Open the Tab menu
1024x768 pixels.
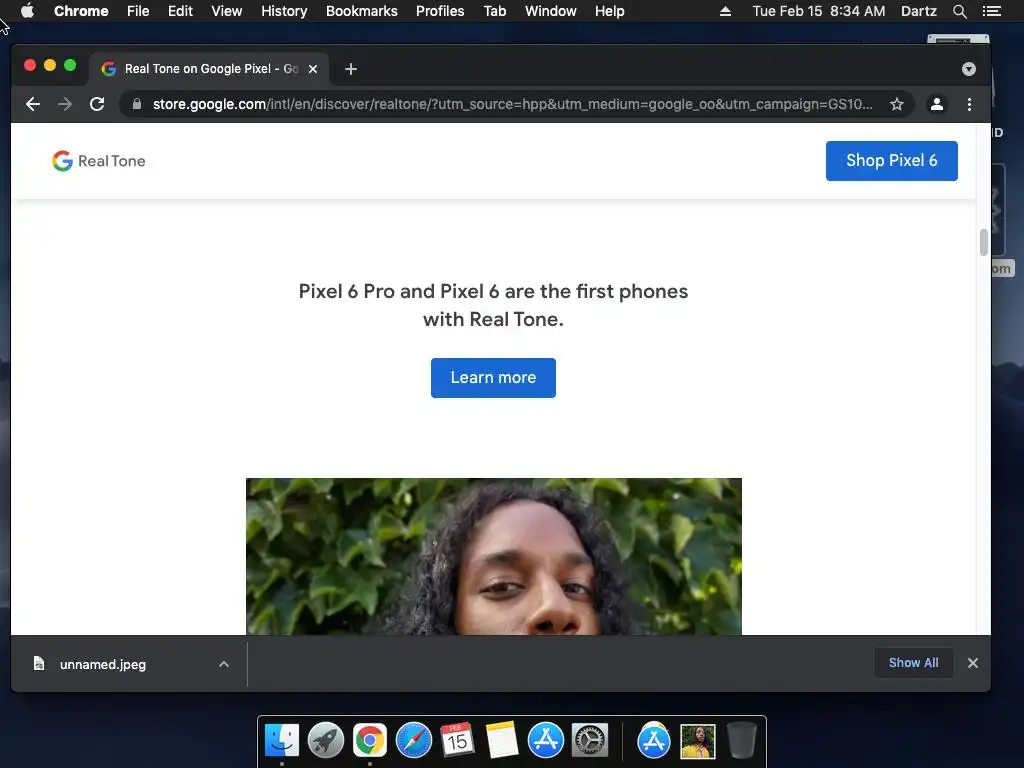[x=494, y=11]
